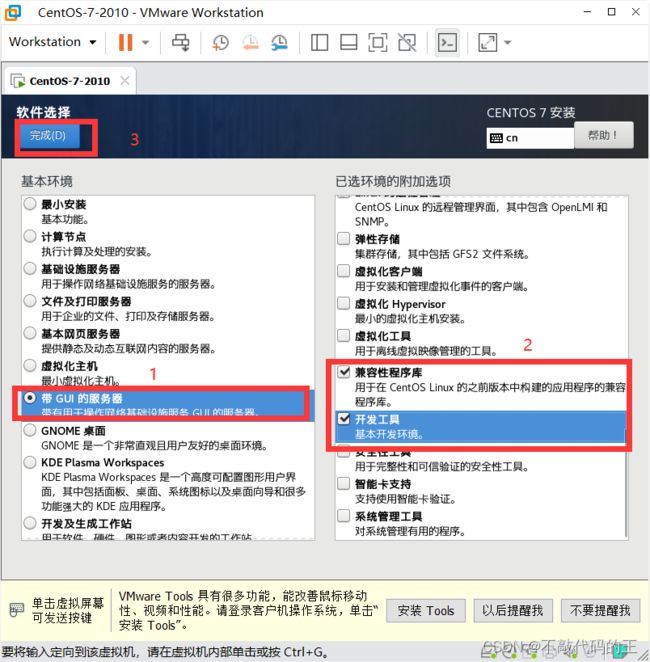Maximize the VMware Workstation window
This screenshot has width=650, height=662.
point(611,12)
